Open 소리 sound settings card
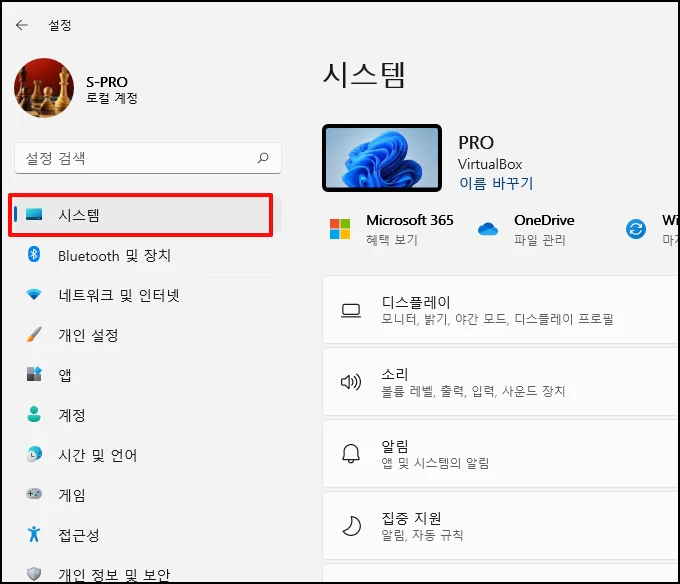This screenshot has width=680, height=584. click(x=500, y=382)
